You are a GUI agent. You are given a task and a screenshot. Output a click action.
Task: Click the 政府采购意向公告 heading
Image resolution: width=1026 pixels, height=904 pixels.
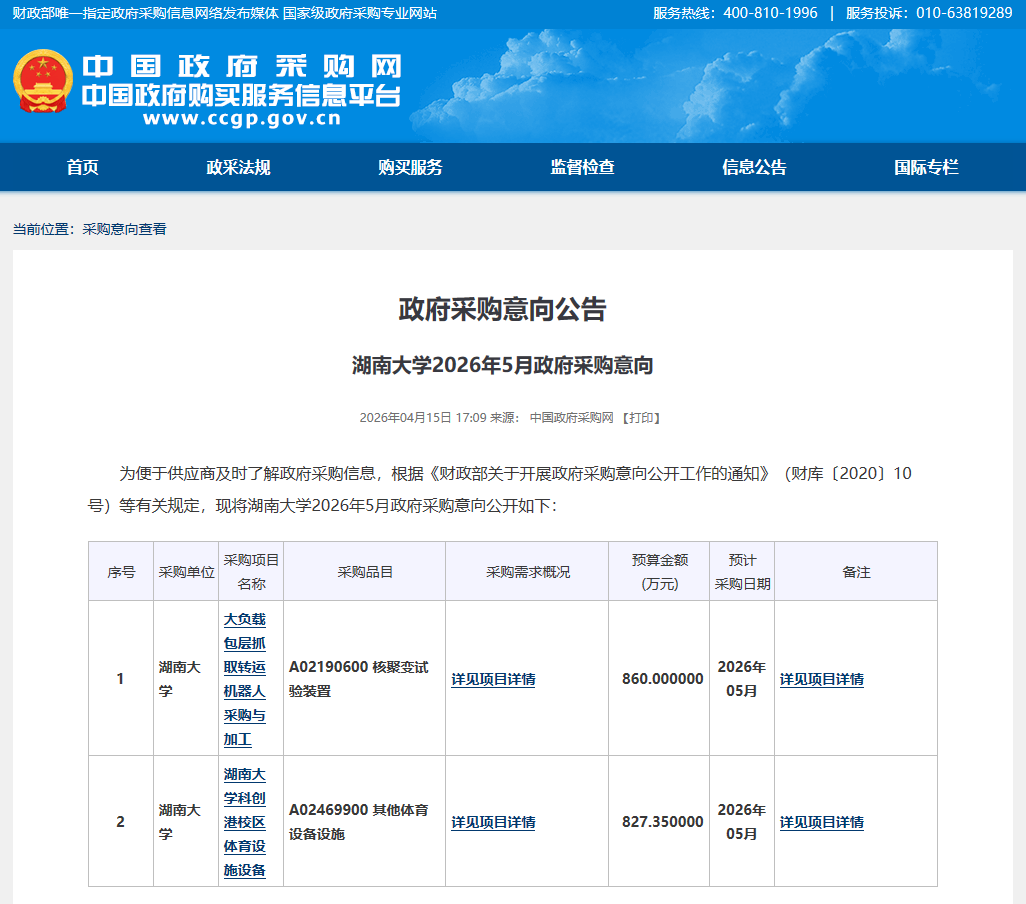(503, 309)
